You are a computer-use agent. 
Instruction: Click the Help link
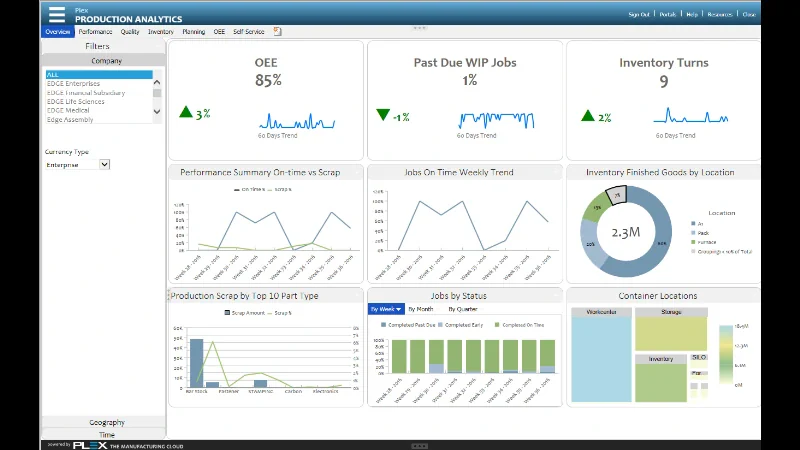pos(692,15)
